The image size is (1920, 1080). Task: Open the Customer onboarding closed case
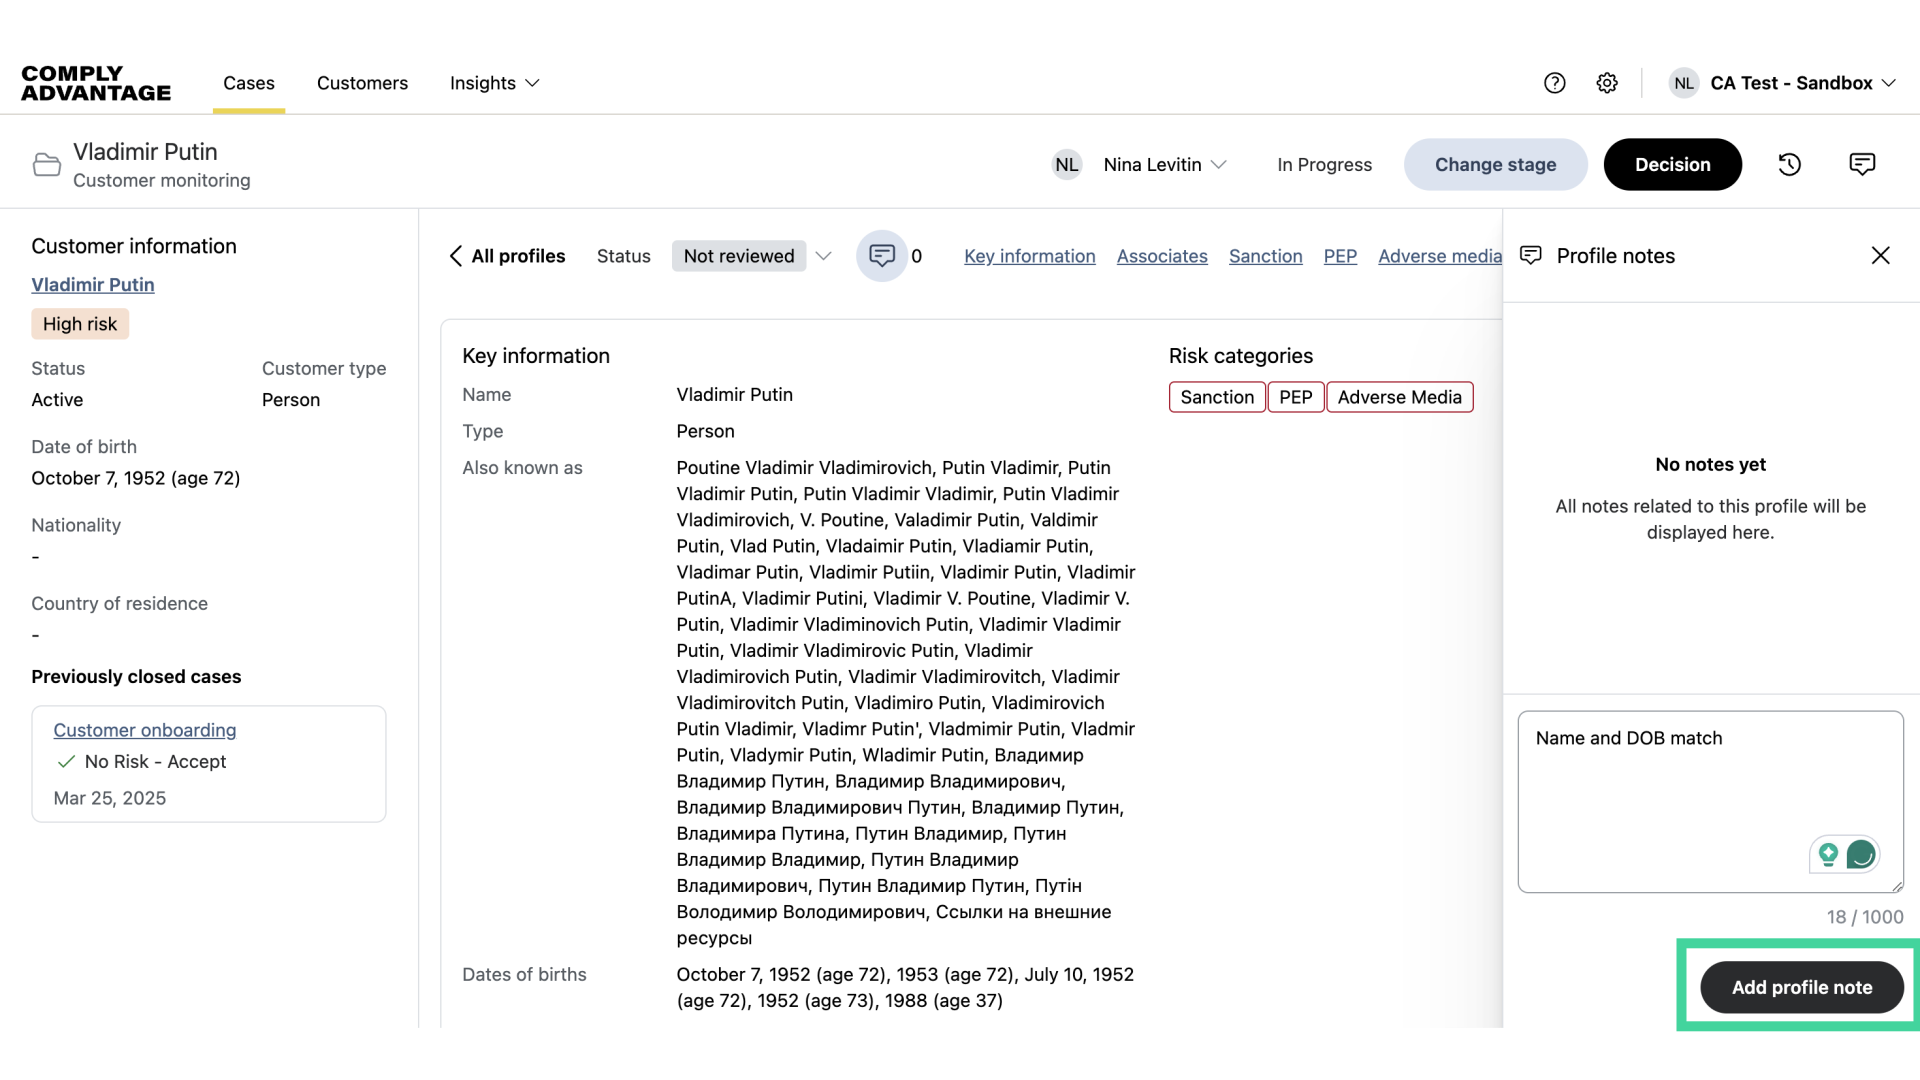[x=144, y=730]
